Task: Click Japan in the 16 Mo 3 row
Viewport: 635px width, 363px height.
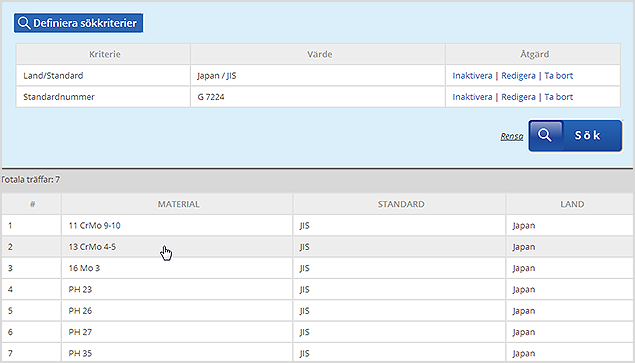Action: [524, 268]
